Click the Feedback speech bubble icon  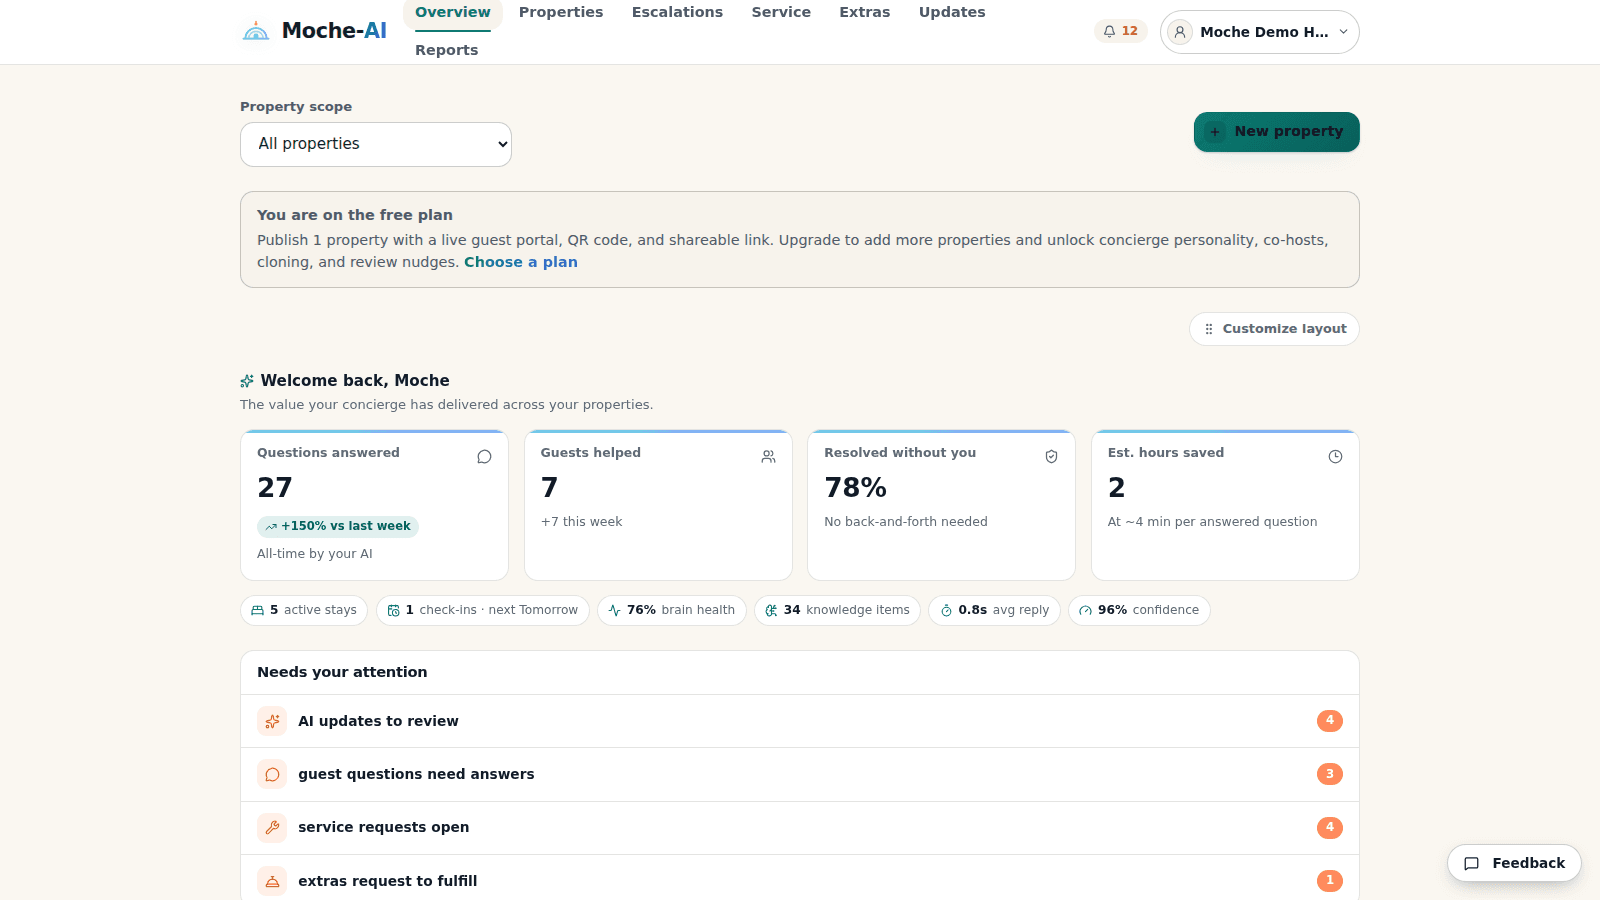(1472, 863)
